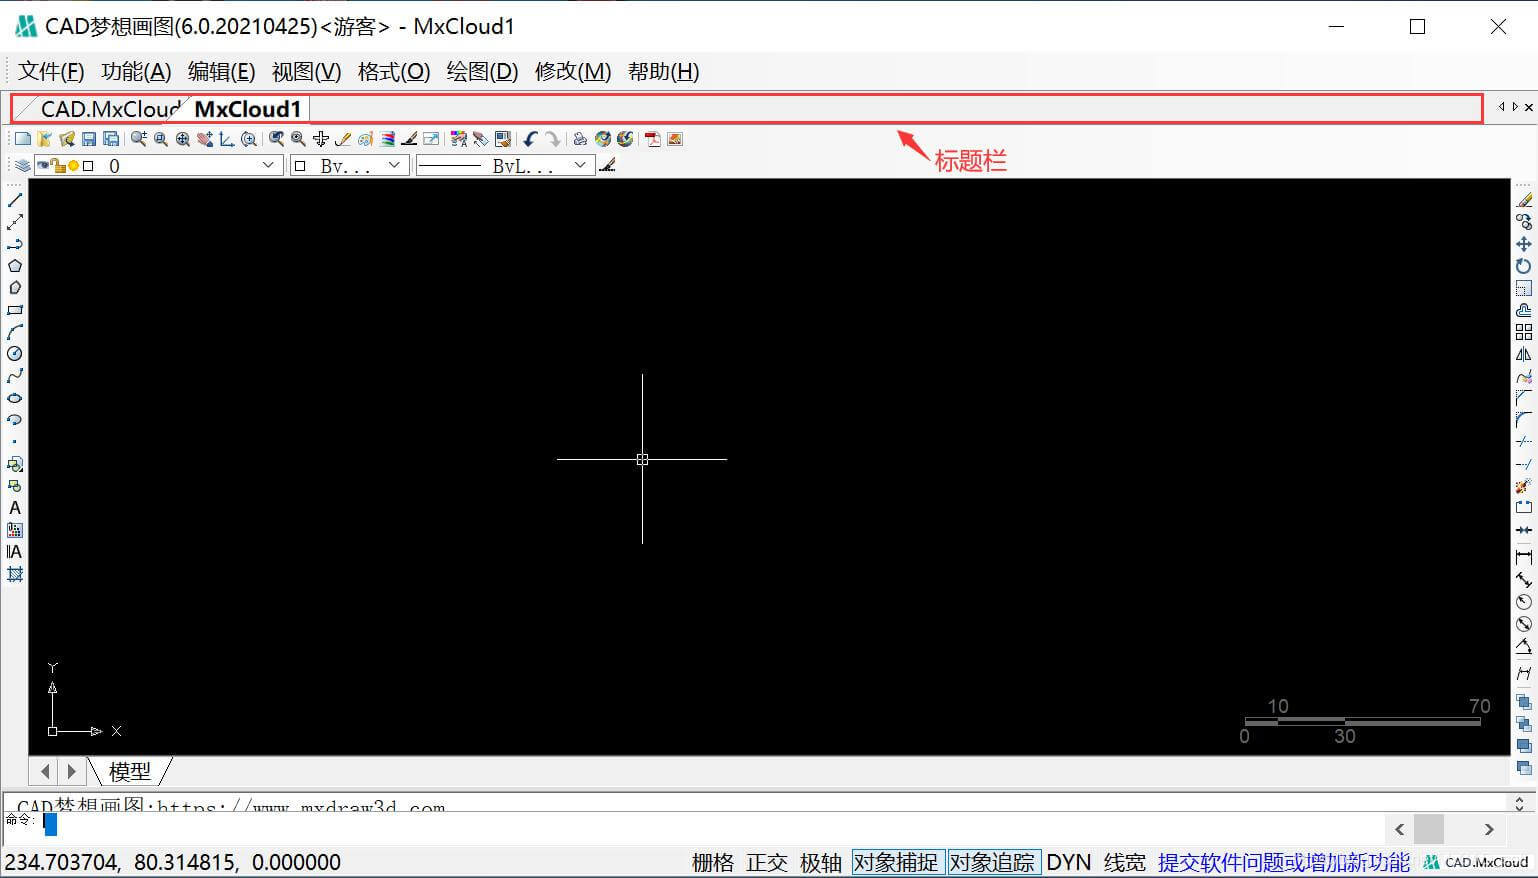1538x878 pixels.
Task: Toggle 对象追踪 object tracking
Action: click(992, 862)
